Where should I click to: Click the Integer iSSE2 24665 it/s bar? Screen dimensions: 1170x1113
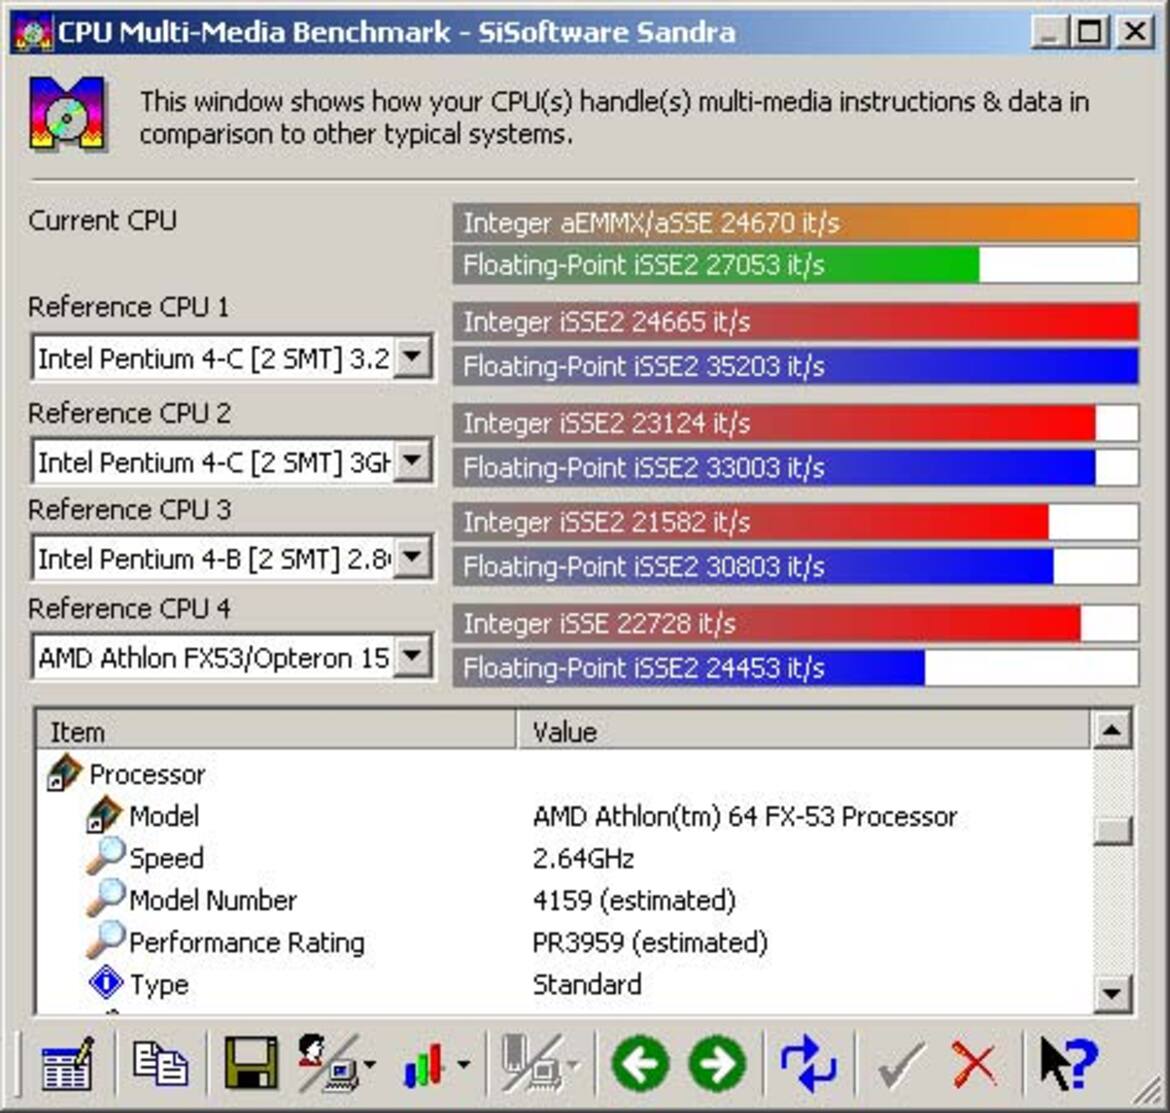795,322
